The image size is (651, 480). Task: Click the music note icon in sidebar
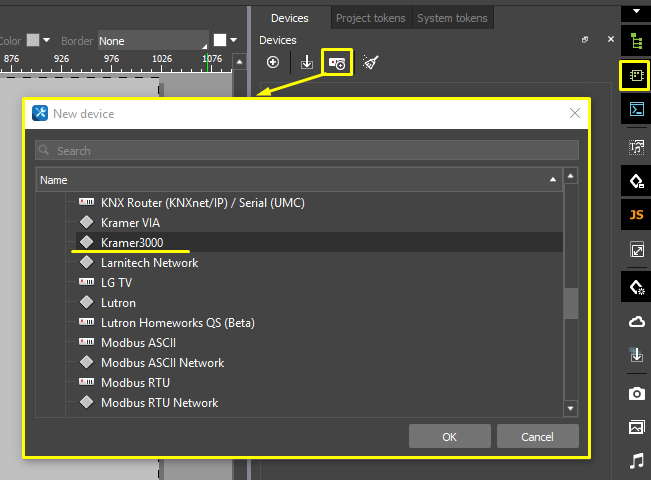click(x=636, y=460)
